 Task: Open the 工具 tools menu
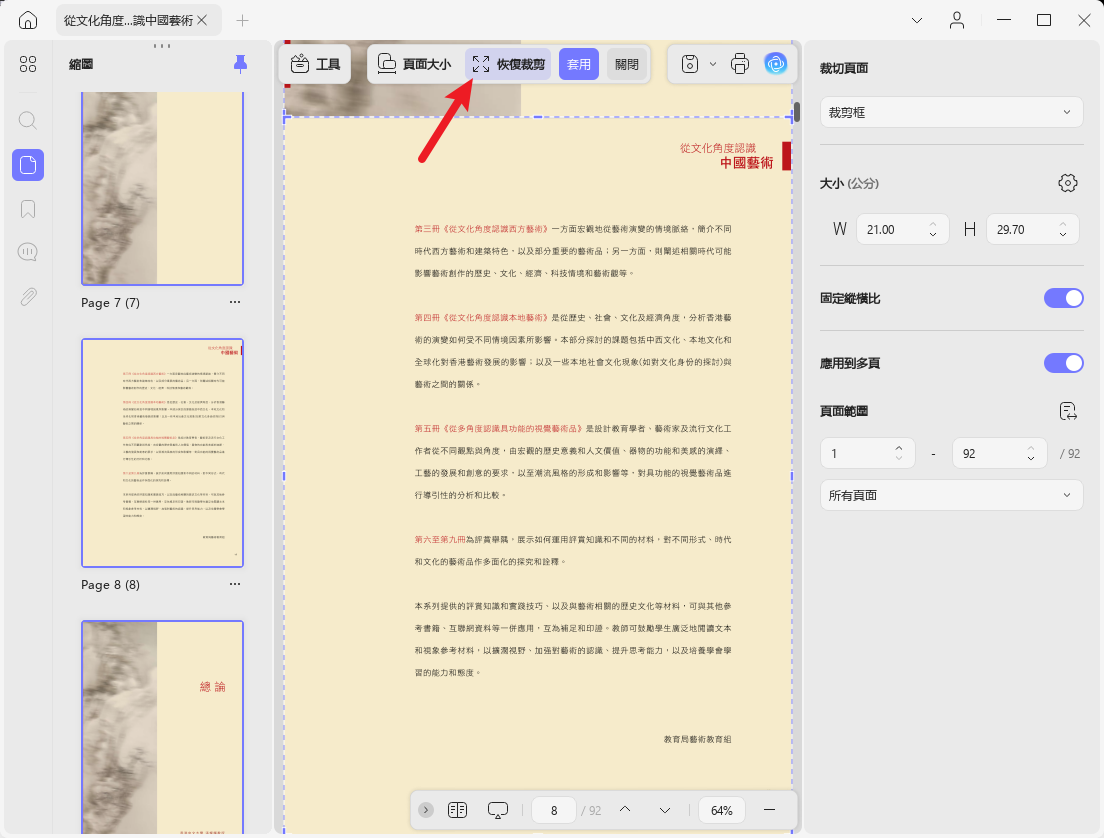point(315,64)
